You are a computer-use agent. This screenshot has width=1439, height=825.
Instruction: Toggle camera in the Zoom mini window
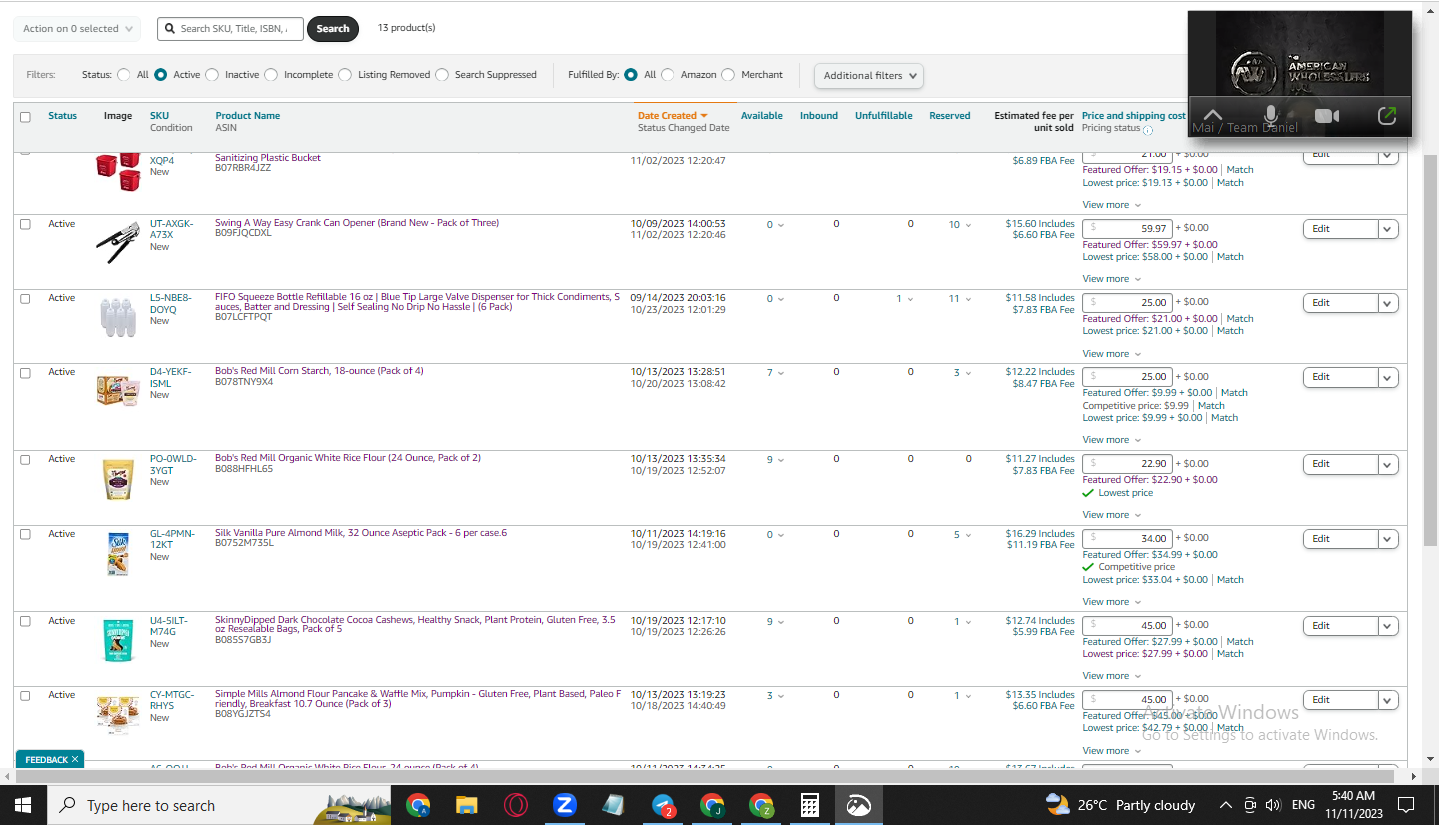pos(1327,116)
